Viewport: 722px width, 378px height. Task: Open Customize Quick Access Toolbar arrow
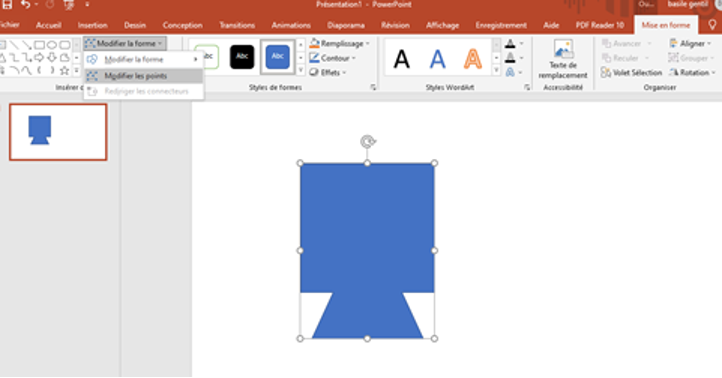tap(87, 5)
